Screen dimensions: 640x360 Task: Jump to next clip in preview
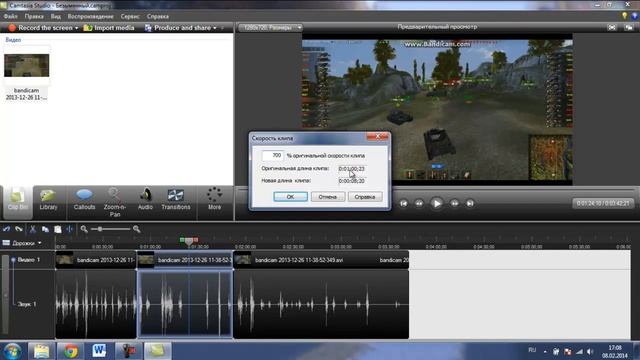coord(470,203)
